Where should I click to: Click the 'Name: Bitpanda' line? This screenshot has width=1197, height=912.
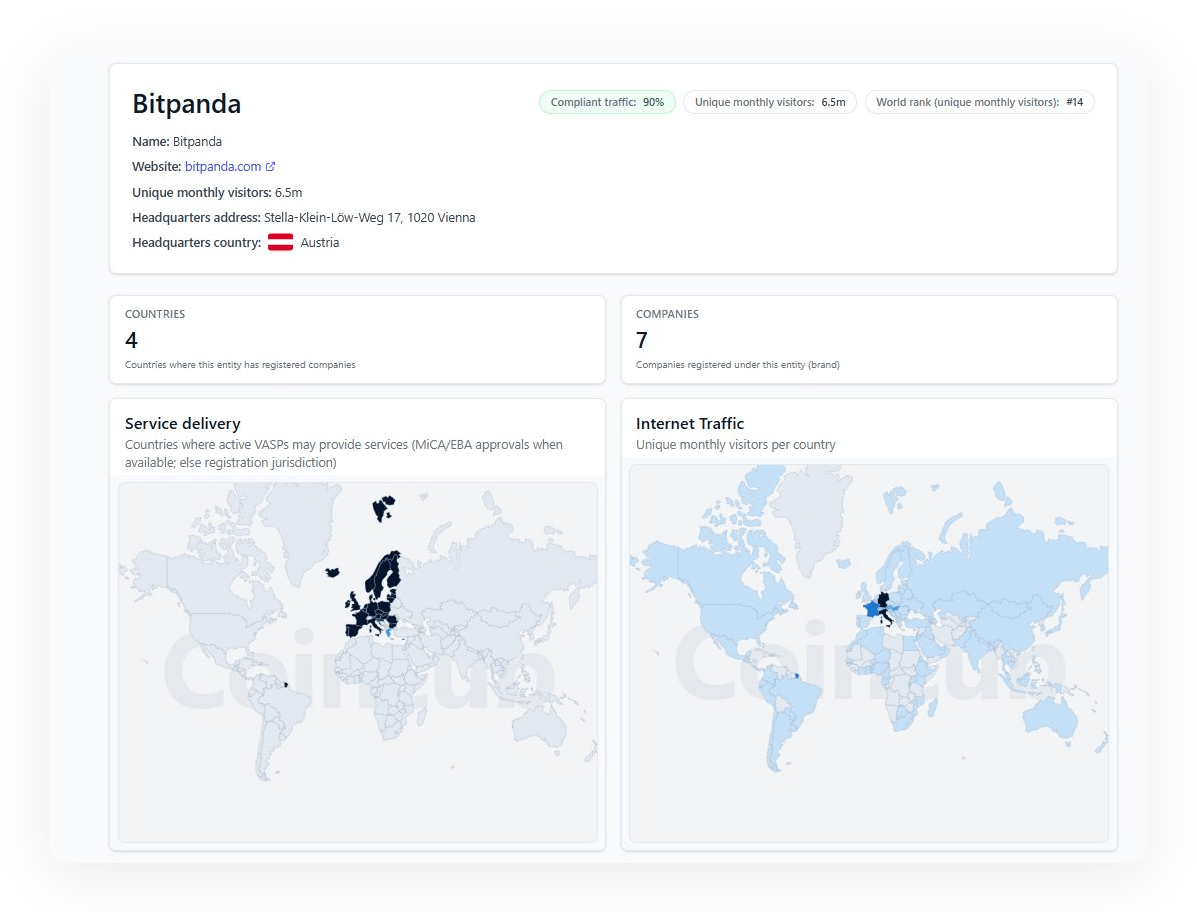click(x=177, y=141)
